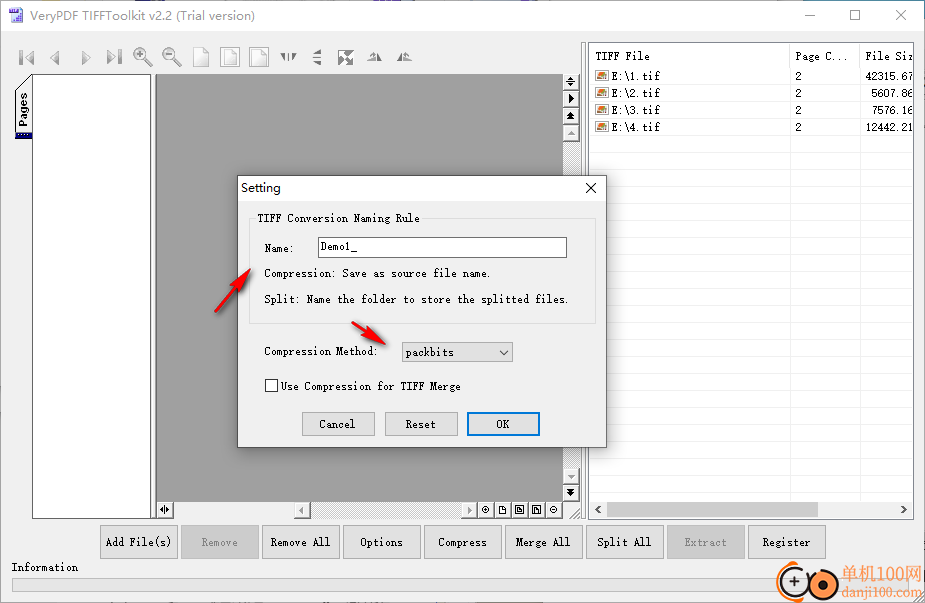
Task: Click the viewer horizontal right scroll arrow
Action: pyautogui.click(x=470, y=510)
